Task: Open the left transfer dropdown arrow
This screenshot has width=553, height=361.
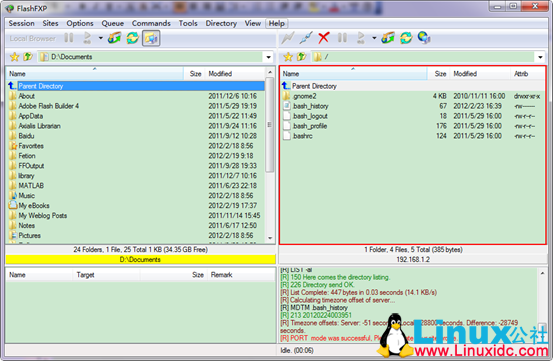Action: tap(101, 38)
